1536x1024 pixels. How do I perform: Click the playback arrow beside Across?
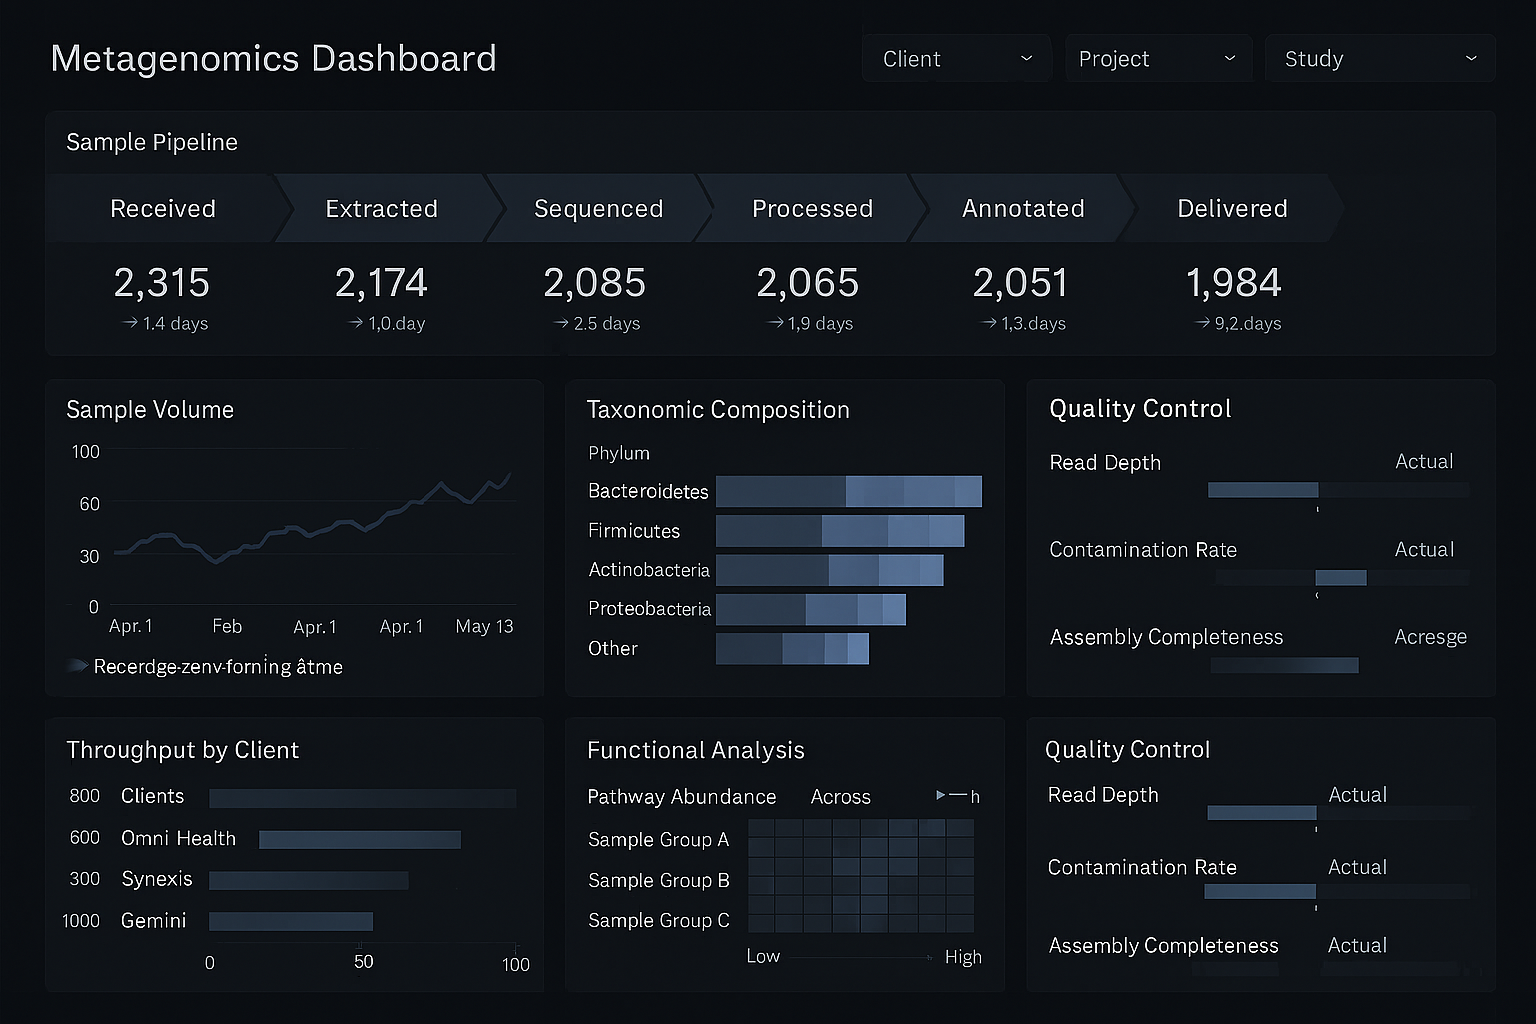[x=941, y=796]
